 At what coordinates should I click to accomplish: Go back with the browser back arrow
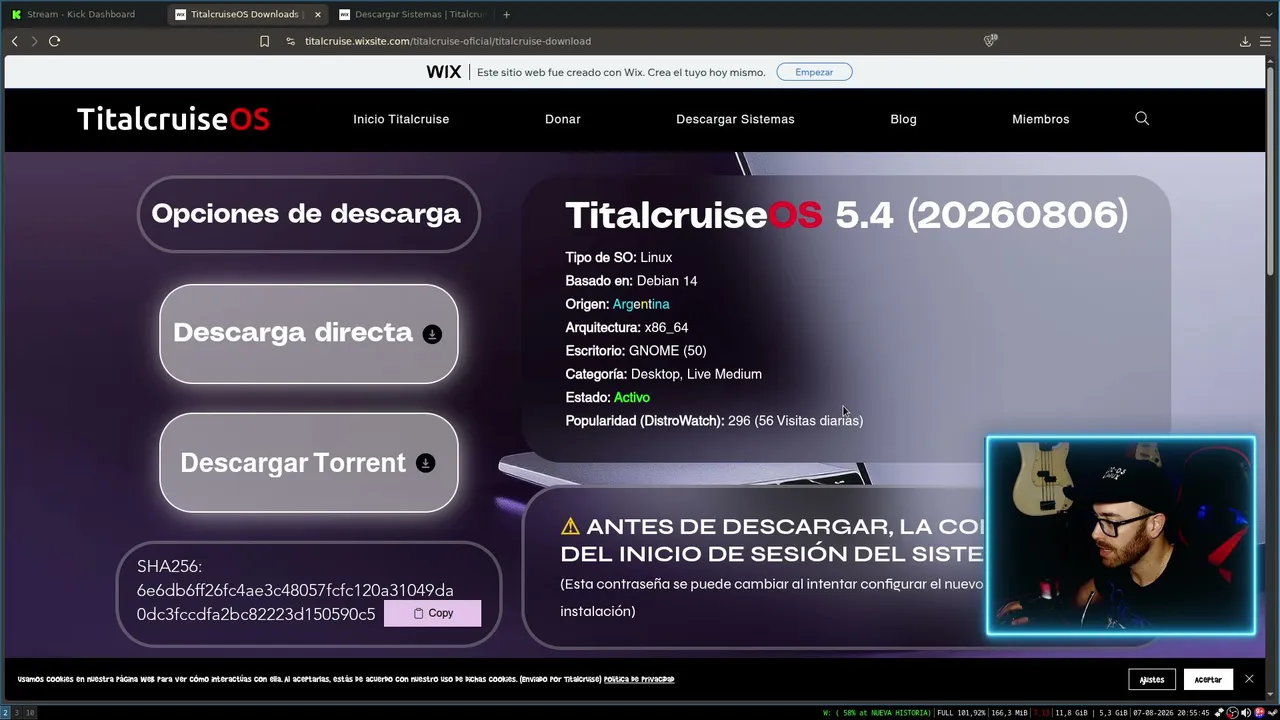tap(14, 41)
